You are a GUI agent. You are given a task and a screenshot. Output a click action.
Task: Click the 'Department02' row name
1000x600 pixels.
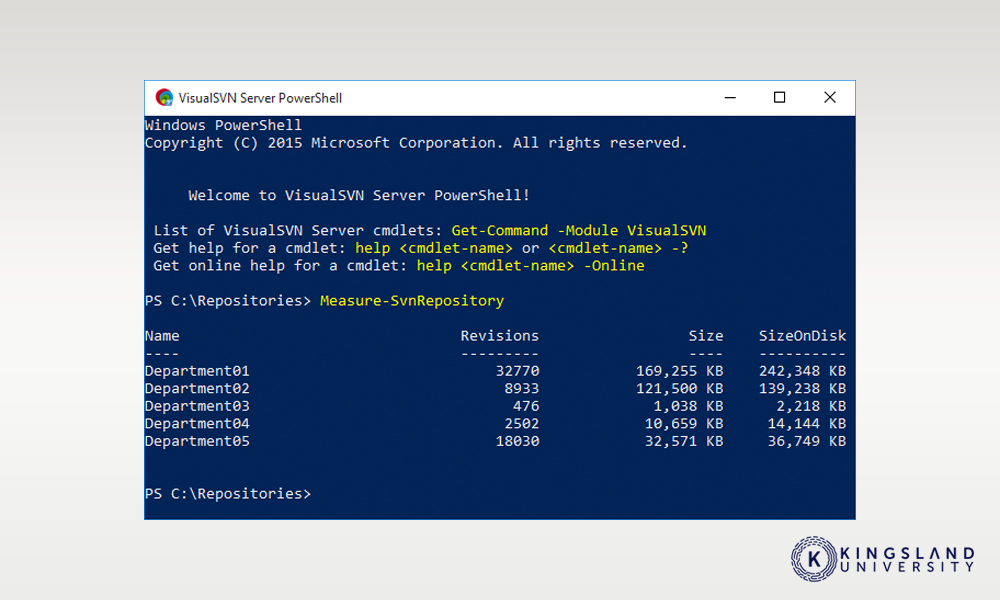(197, 388)
